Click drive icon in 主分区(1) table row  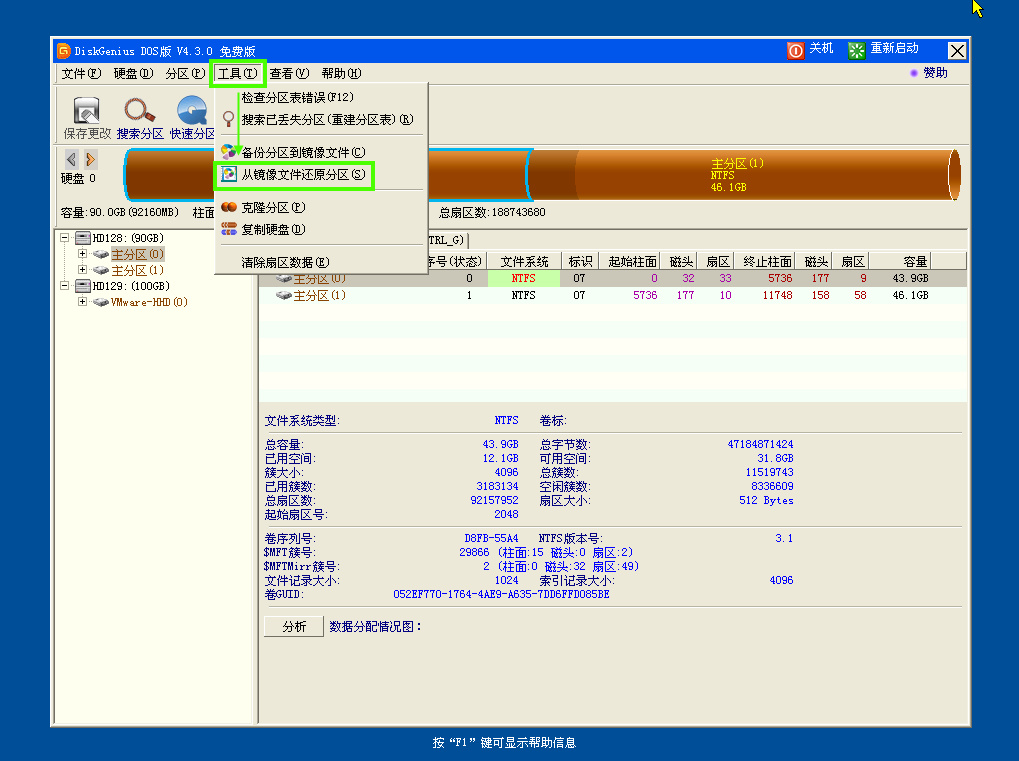(283, 295)
